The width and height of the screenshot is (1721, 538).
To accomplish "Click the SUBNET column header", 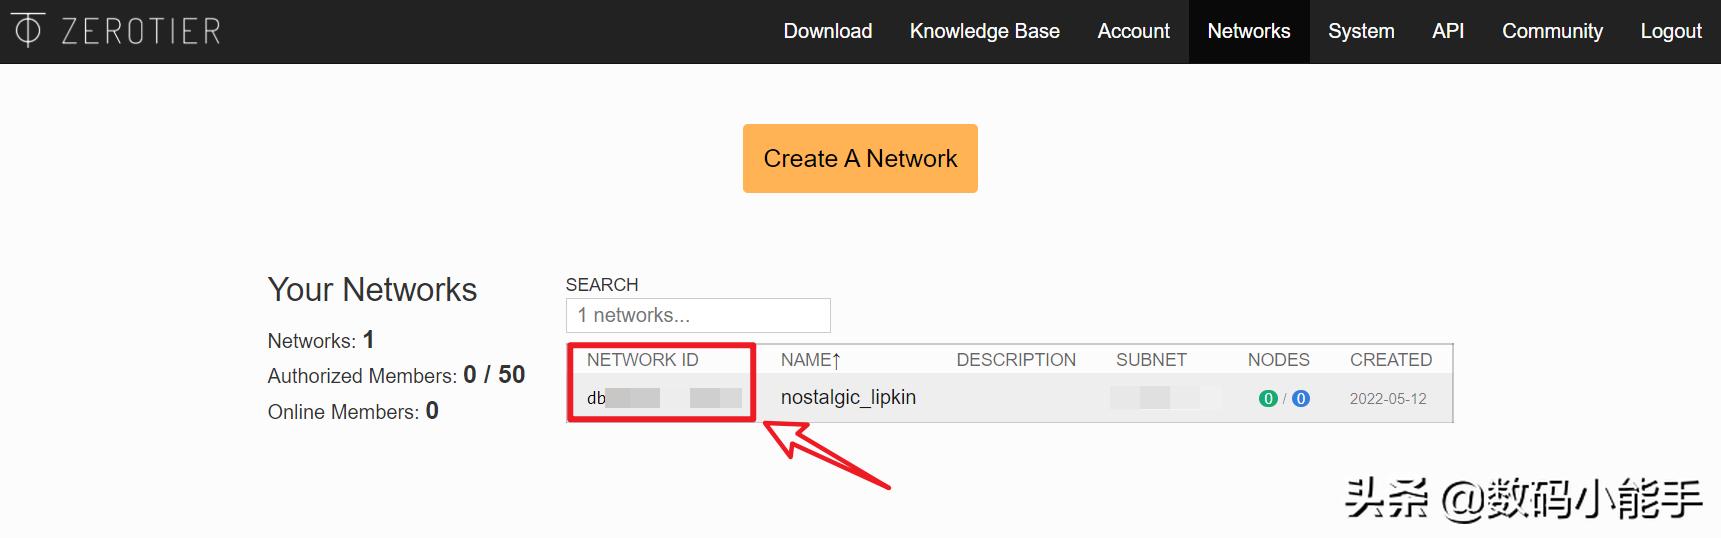I will [x=1151, y=360].
